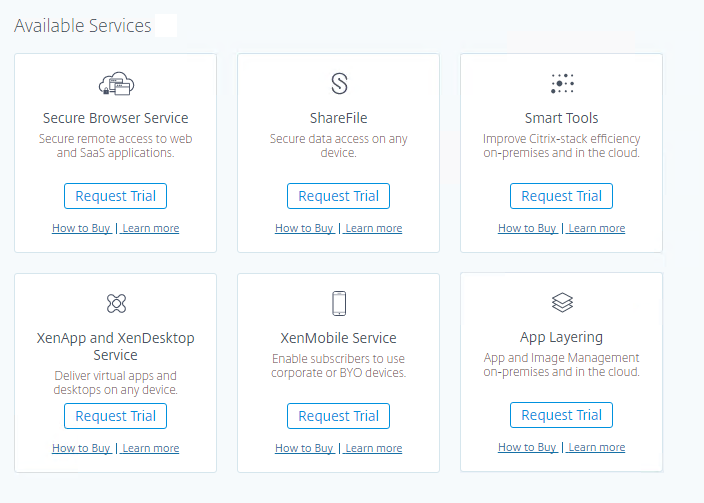Open Learn more under ShareFile

pos(373,228)
